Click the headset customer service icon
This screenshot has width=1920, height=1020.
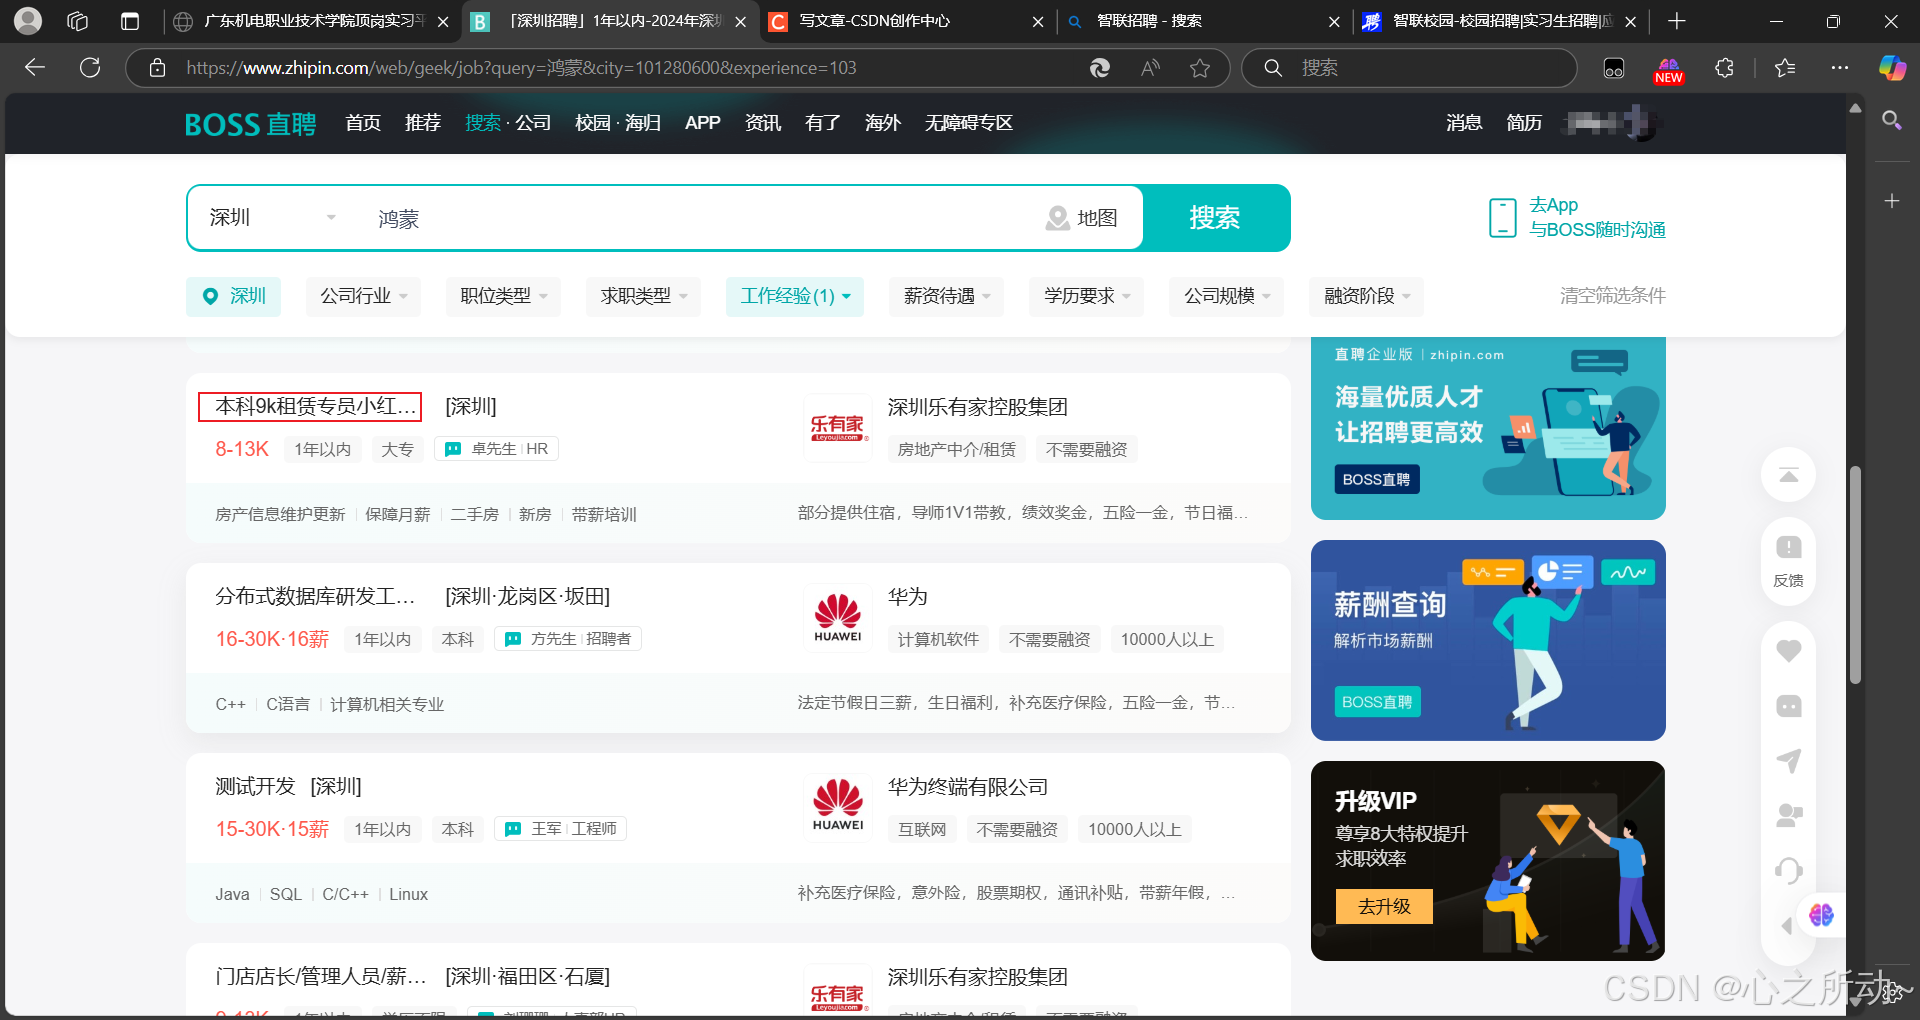click(x=1789, y=871)
